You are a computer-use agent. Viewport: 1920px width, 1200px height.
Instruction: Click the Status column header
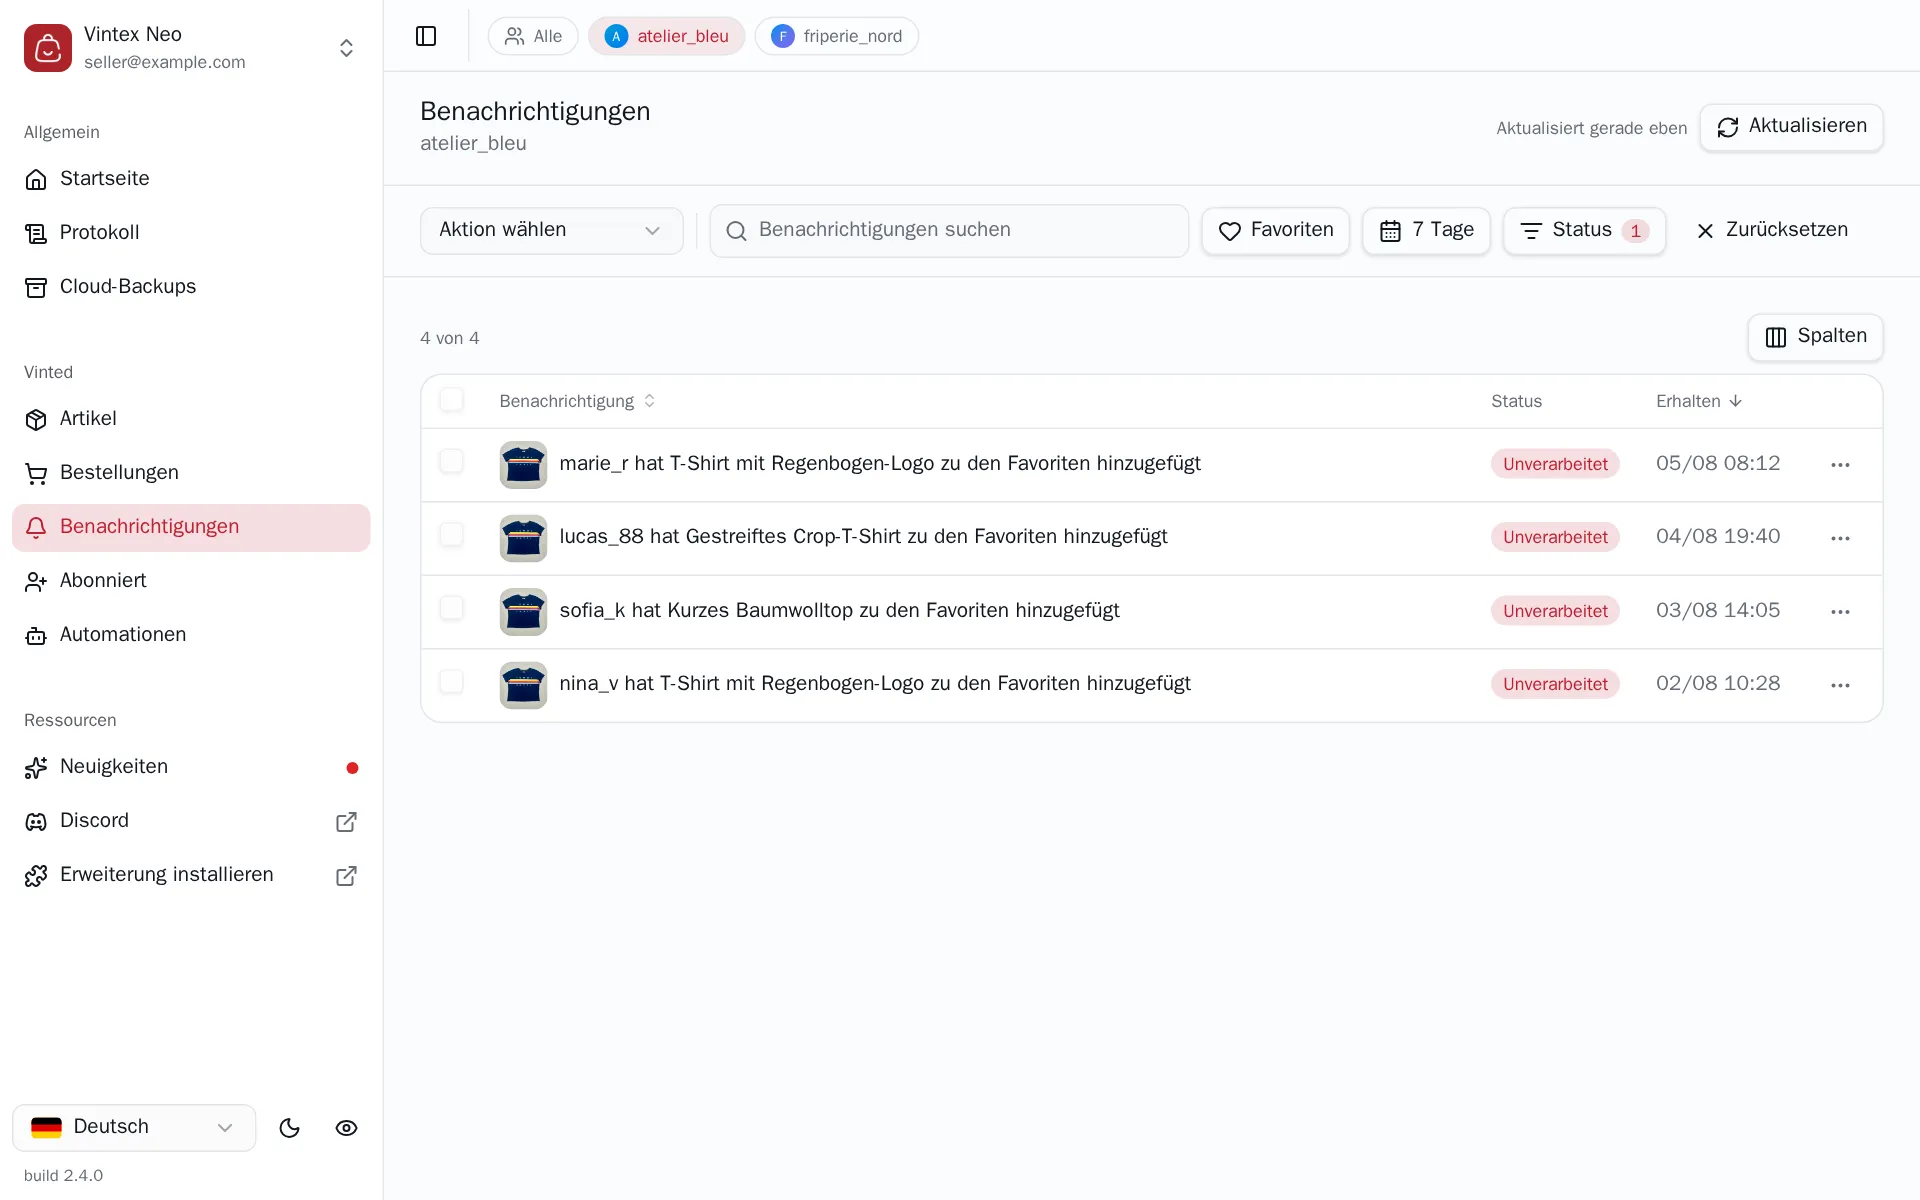click(1516, 401)
